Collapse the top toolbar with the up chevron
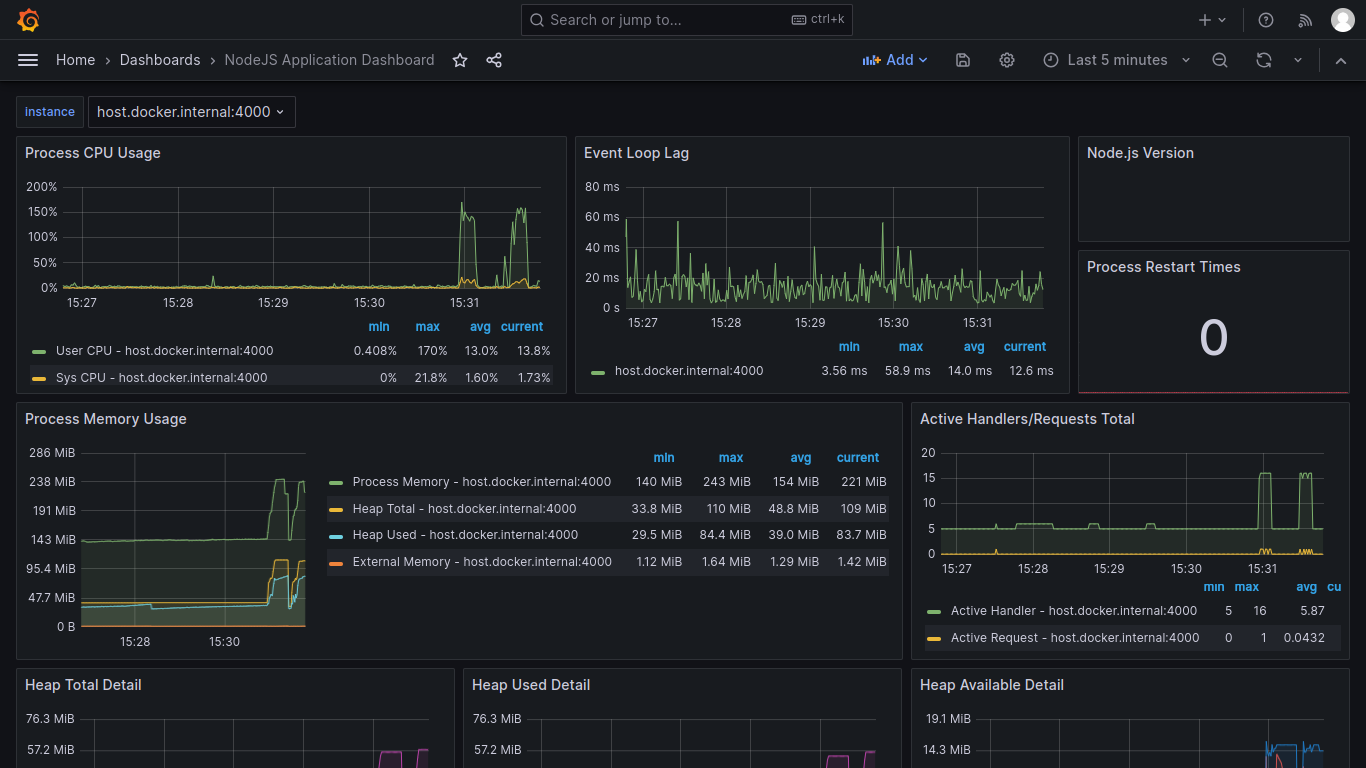The height and width of the screenshot is (768, 1366). (1341, 60)
